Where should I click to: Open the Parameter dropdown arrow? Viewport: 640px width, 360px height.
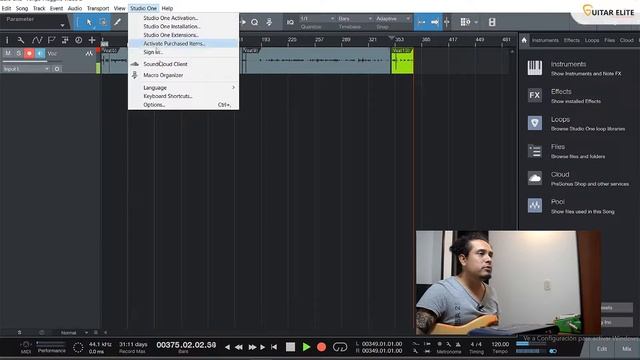pyautogui.click(x=62, y=25)
